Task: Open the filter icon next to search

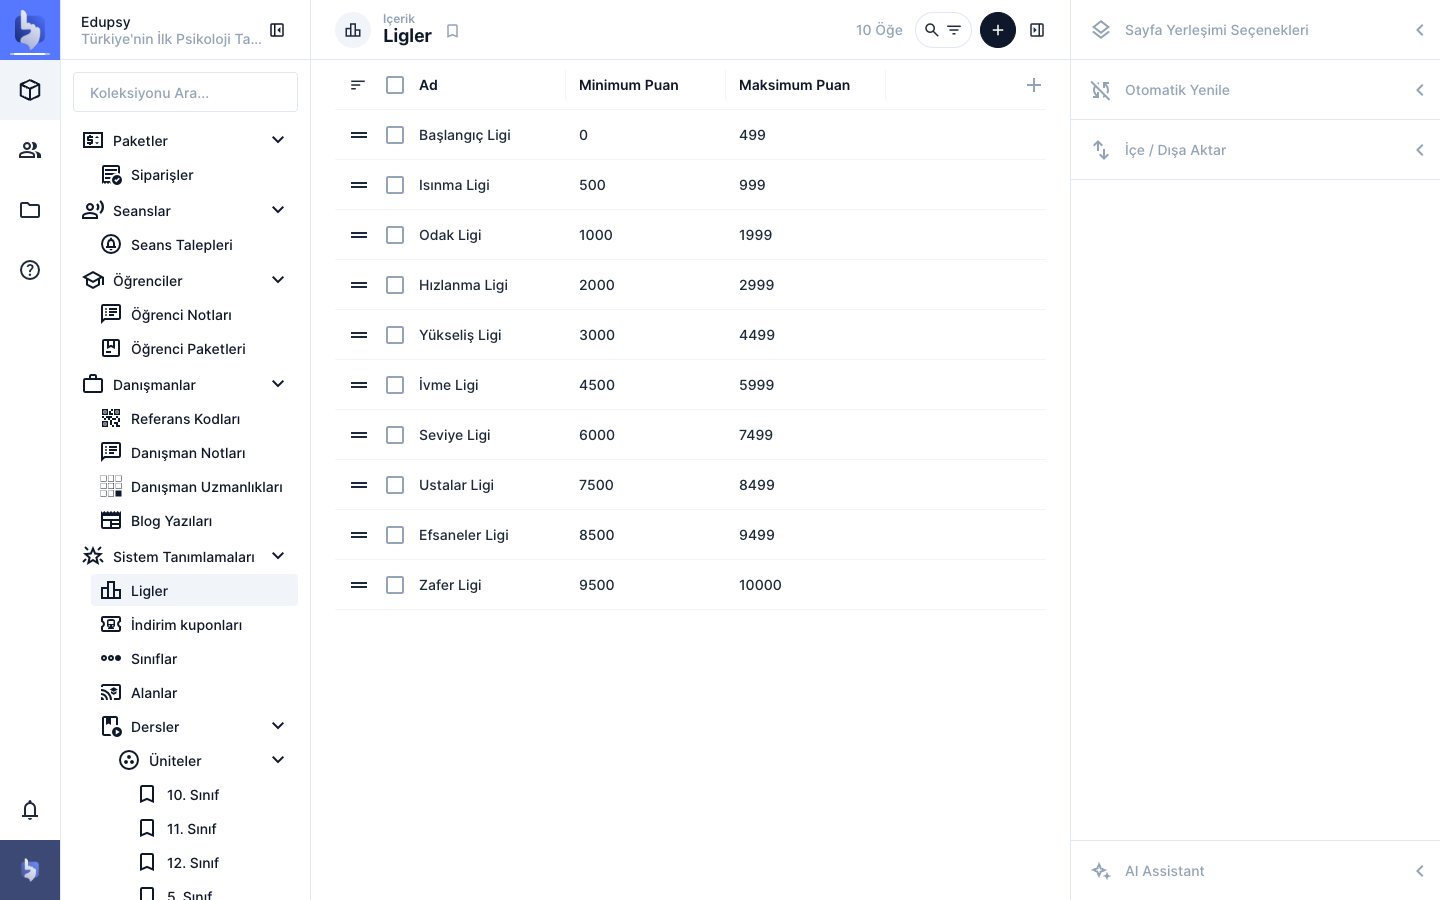Action: point(954,30)
